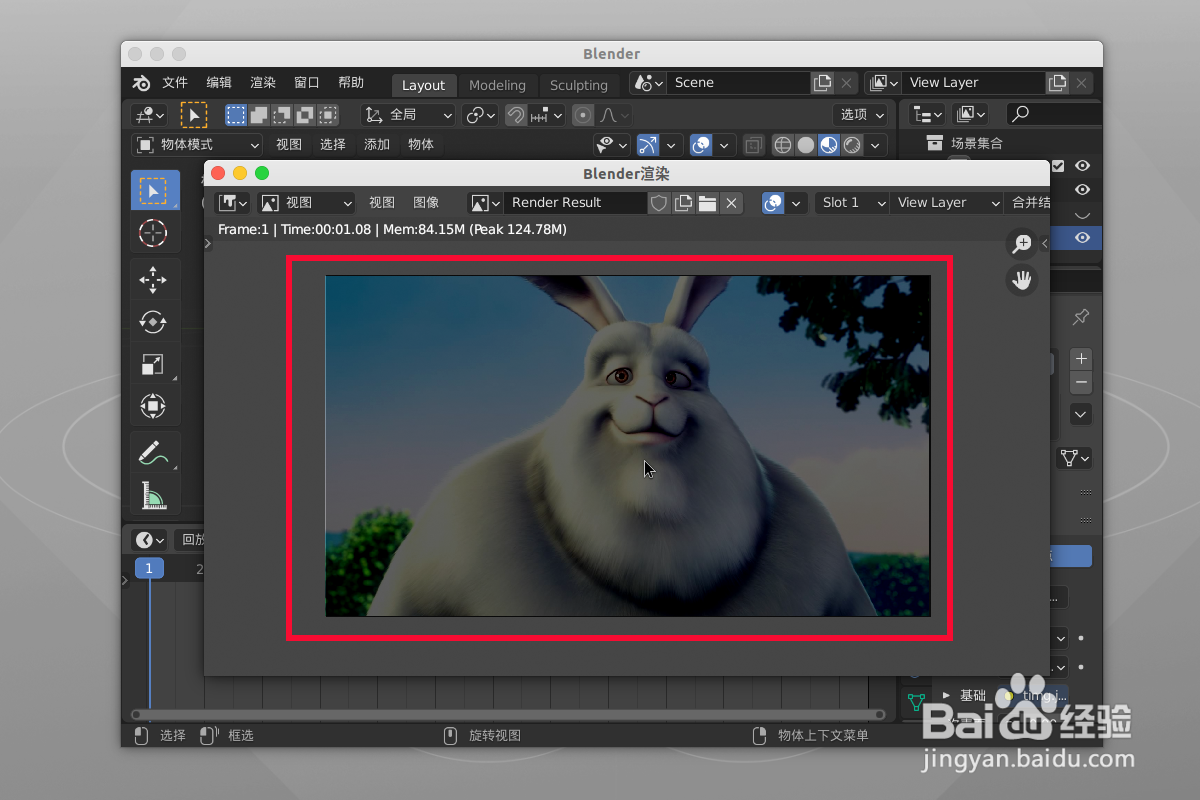Choose the extend selection mode icon
Screen dimensions: 1200x800
point(259,115)
